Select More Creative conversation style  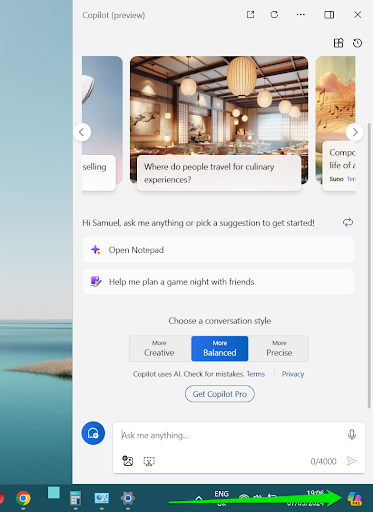coord(160,349)
